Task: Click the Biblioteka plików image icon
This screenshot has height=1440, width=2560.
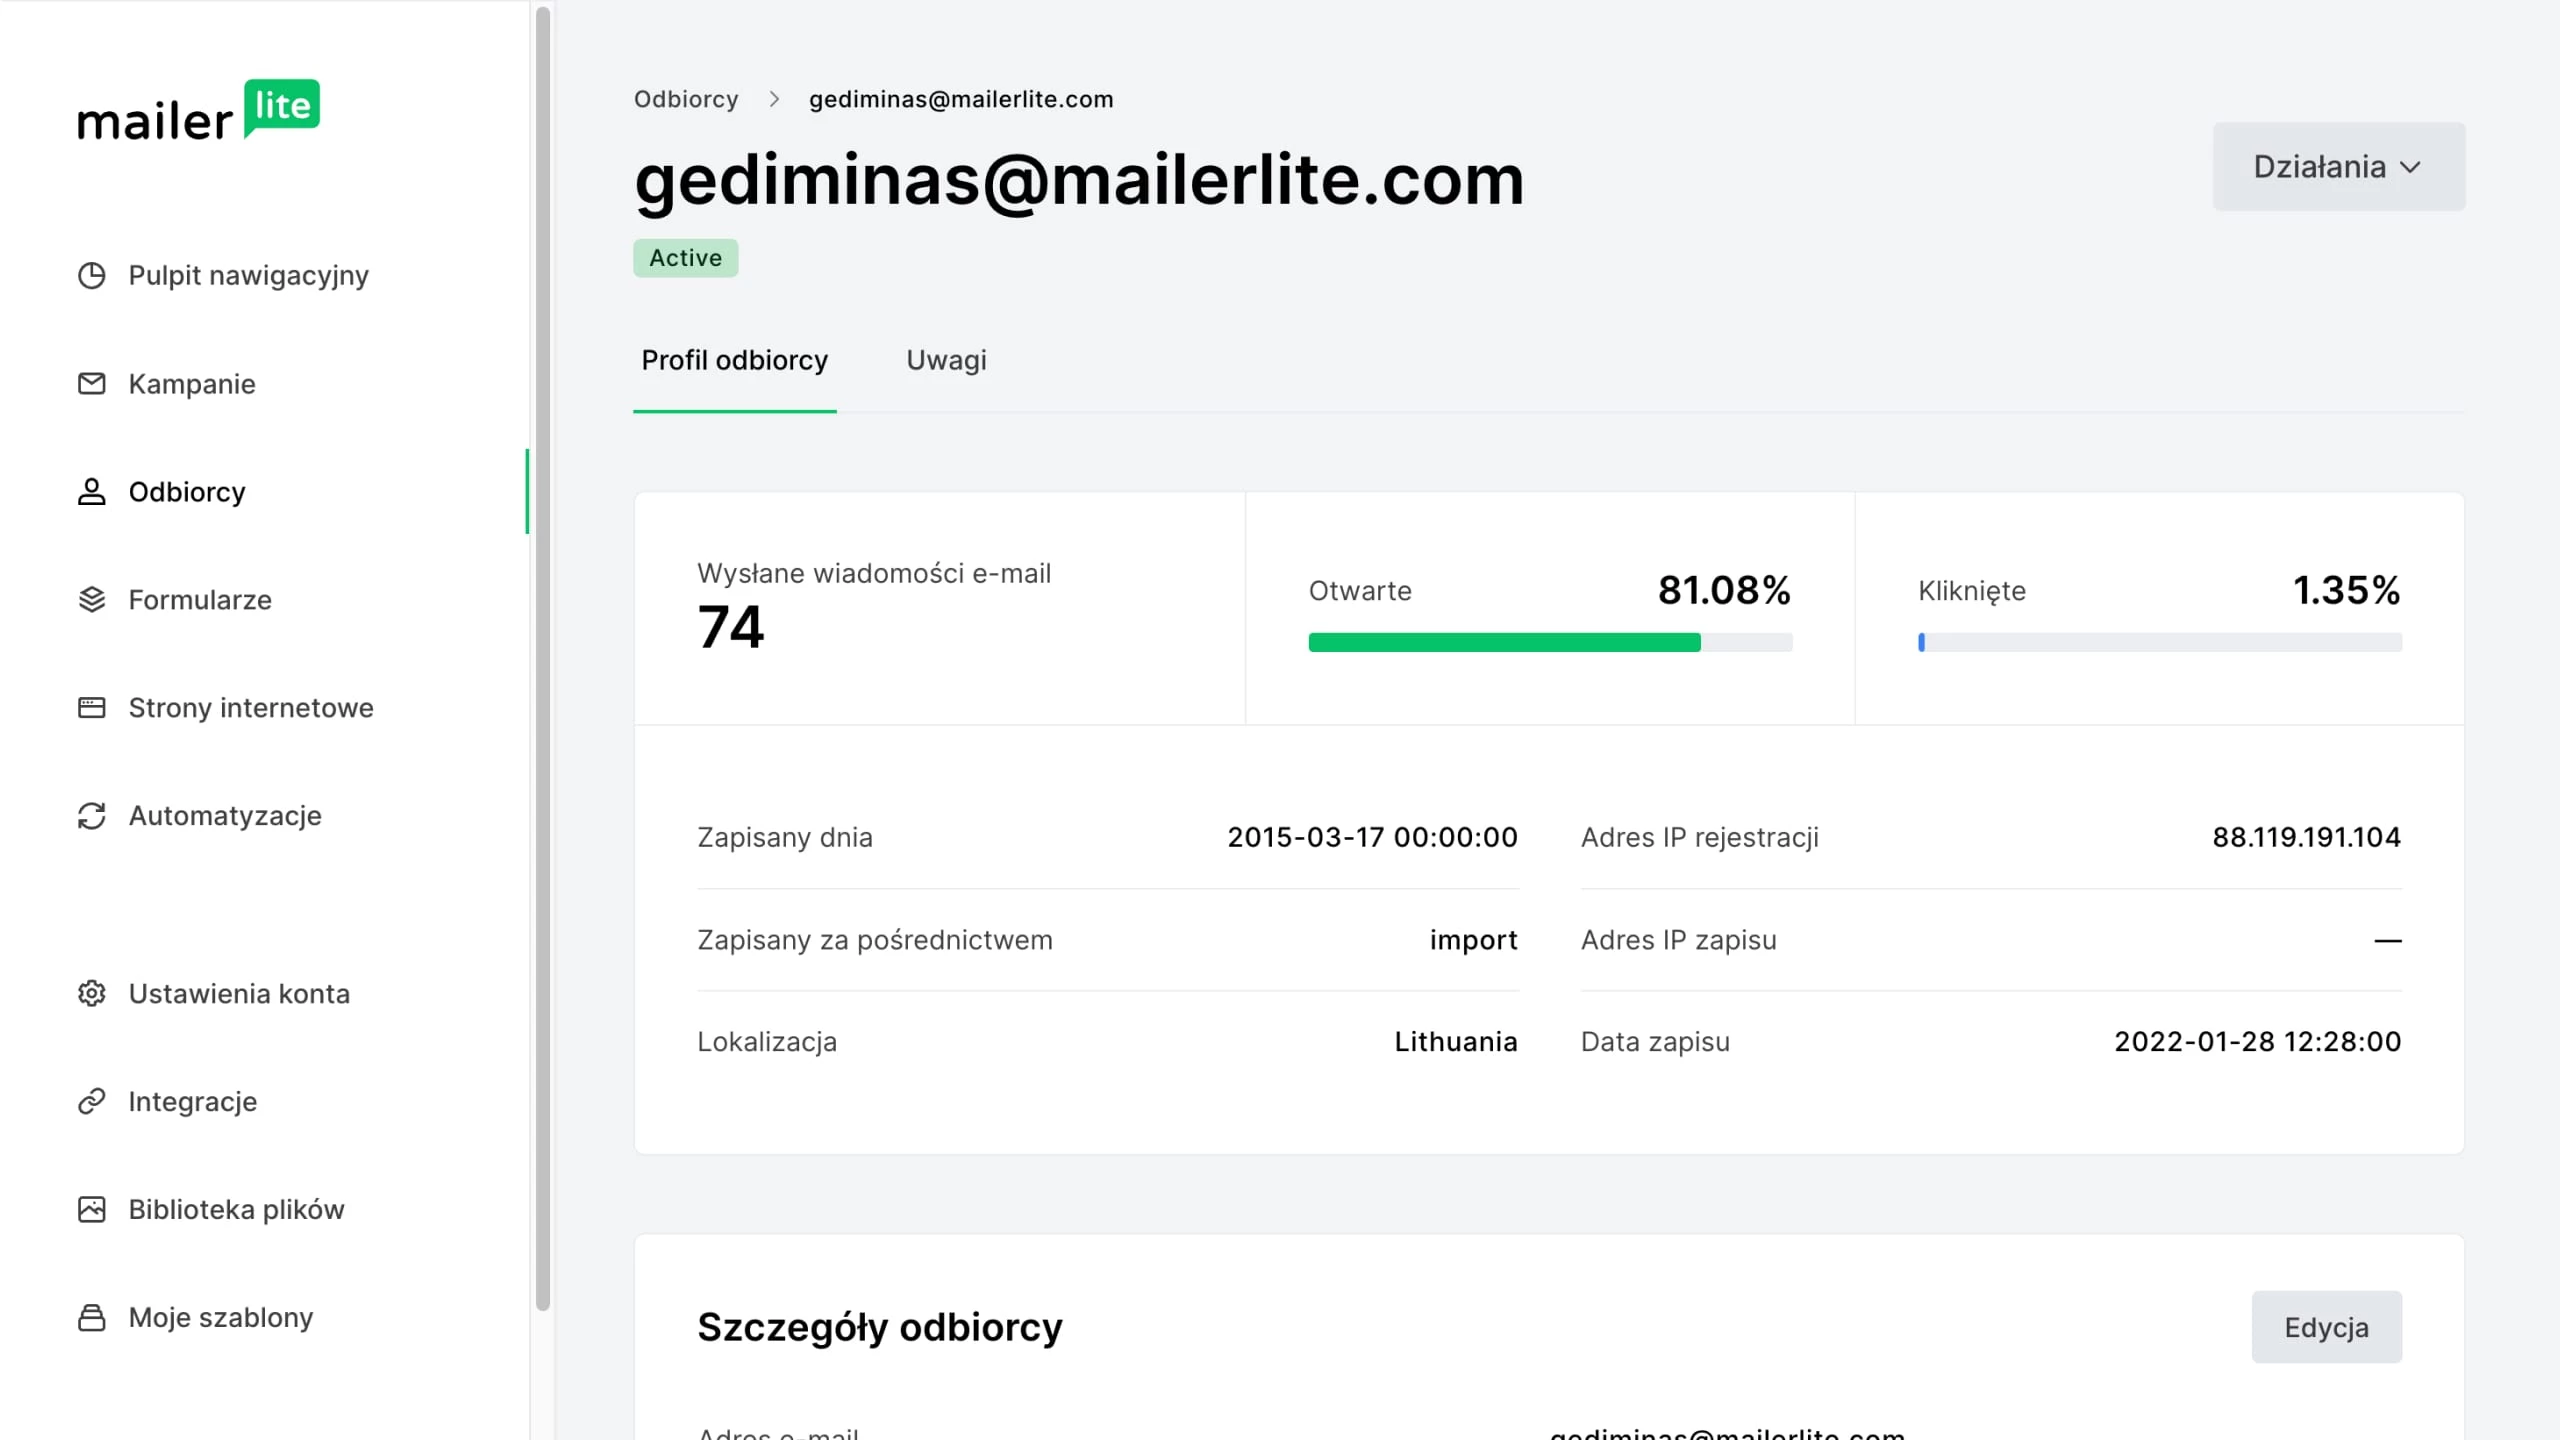Action: [x=91, y=1209]
